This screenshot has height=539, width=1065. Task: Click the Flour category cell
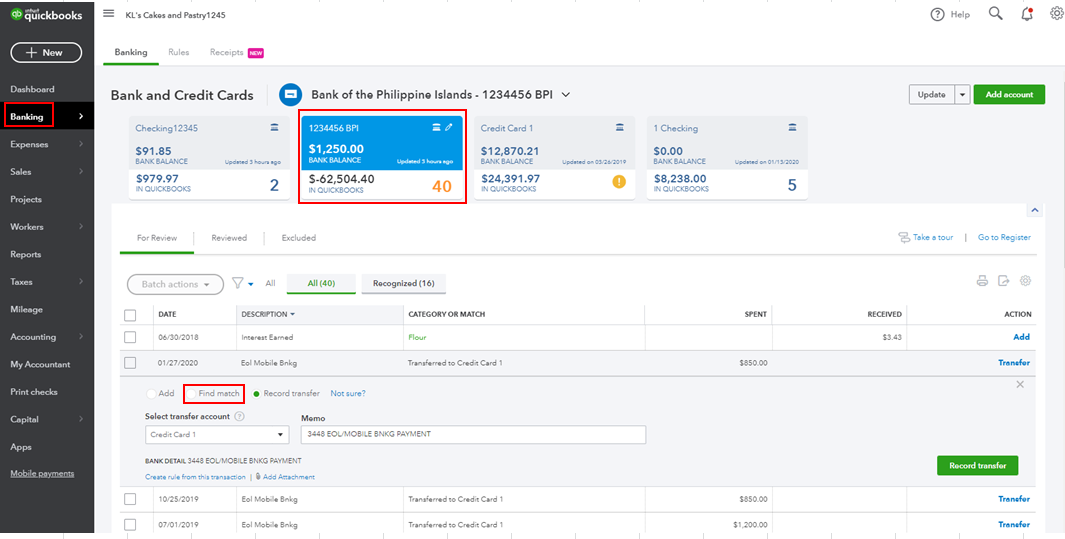[417, 337]
